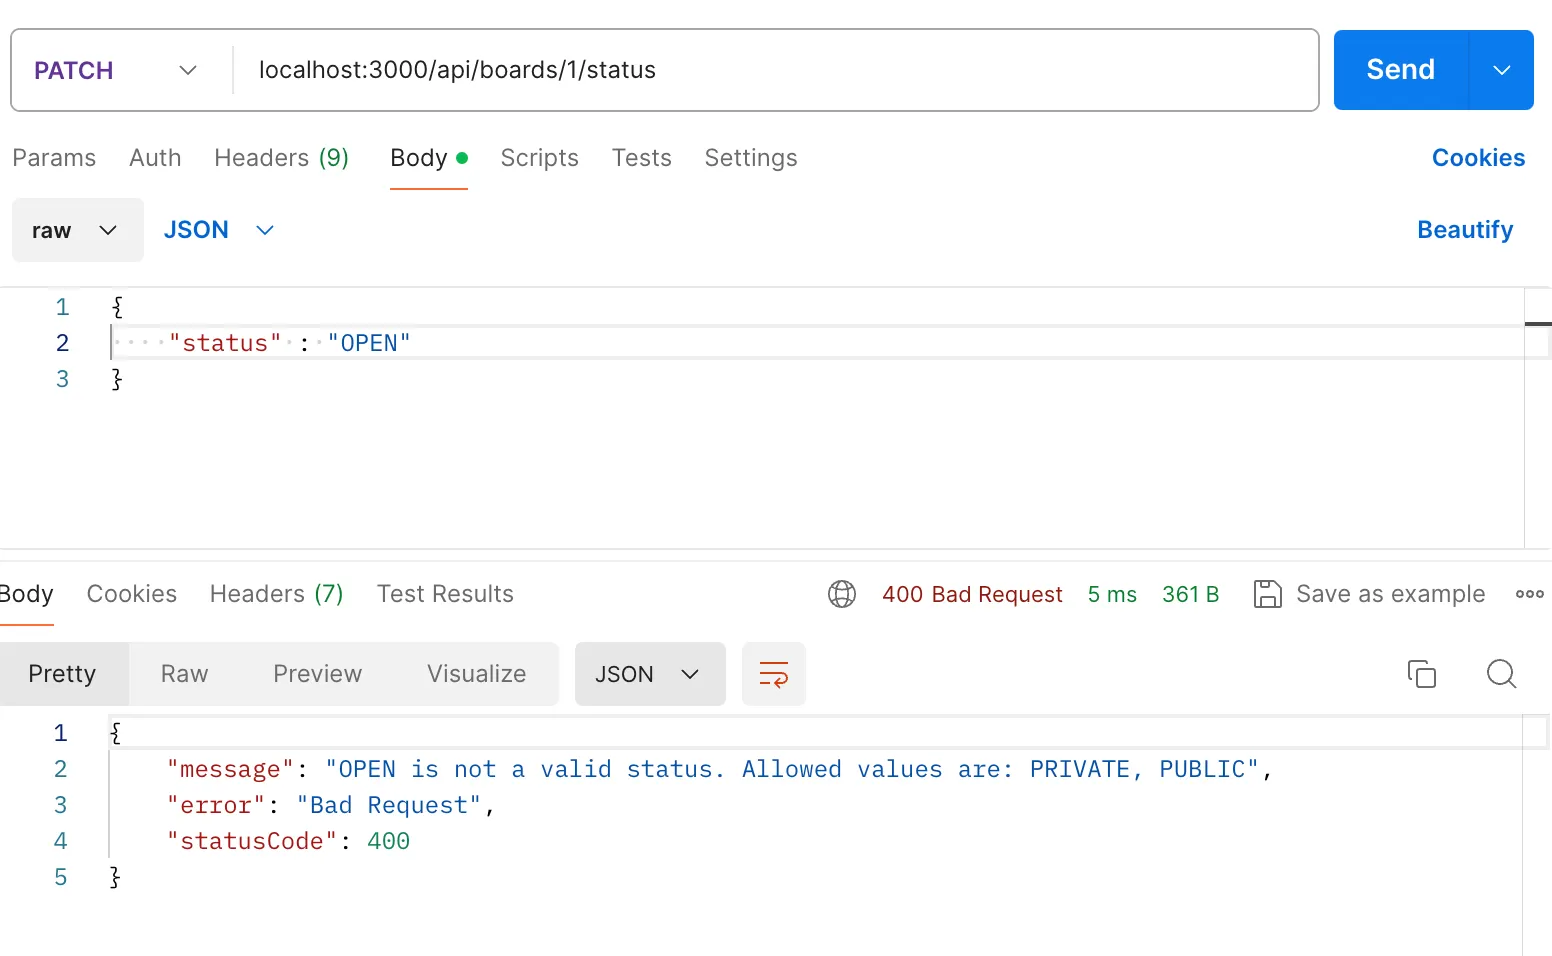The width and height of the screenshot is (1552, 956).
Task: Open the response Headers (7) tab
Action: (277, 594)
